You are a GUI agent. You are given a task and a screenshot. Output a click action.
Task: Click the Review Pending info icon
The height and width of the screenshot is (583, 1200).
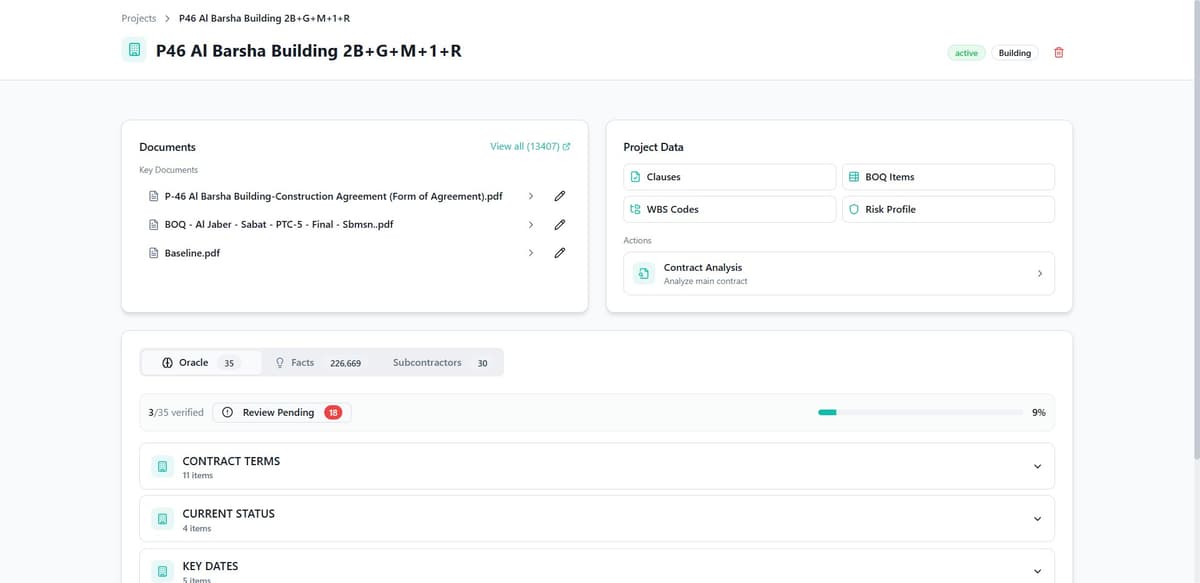pyautogui.click(x=227, y=411)
